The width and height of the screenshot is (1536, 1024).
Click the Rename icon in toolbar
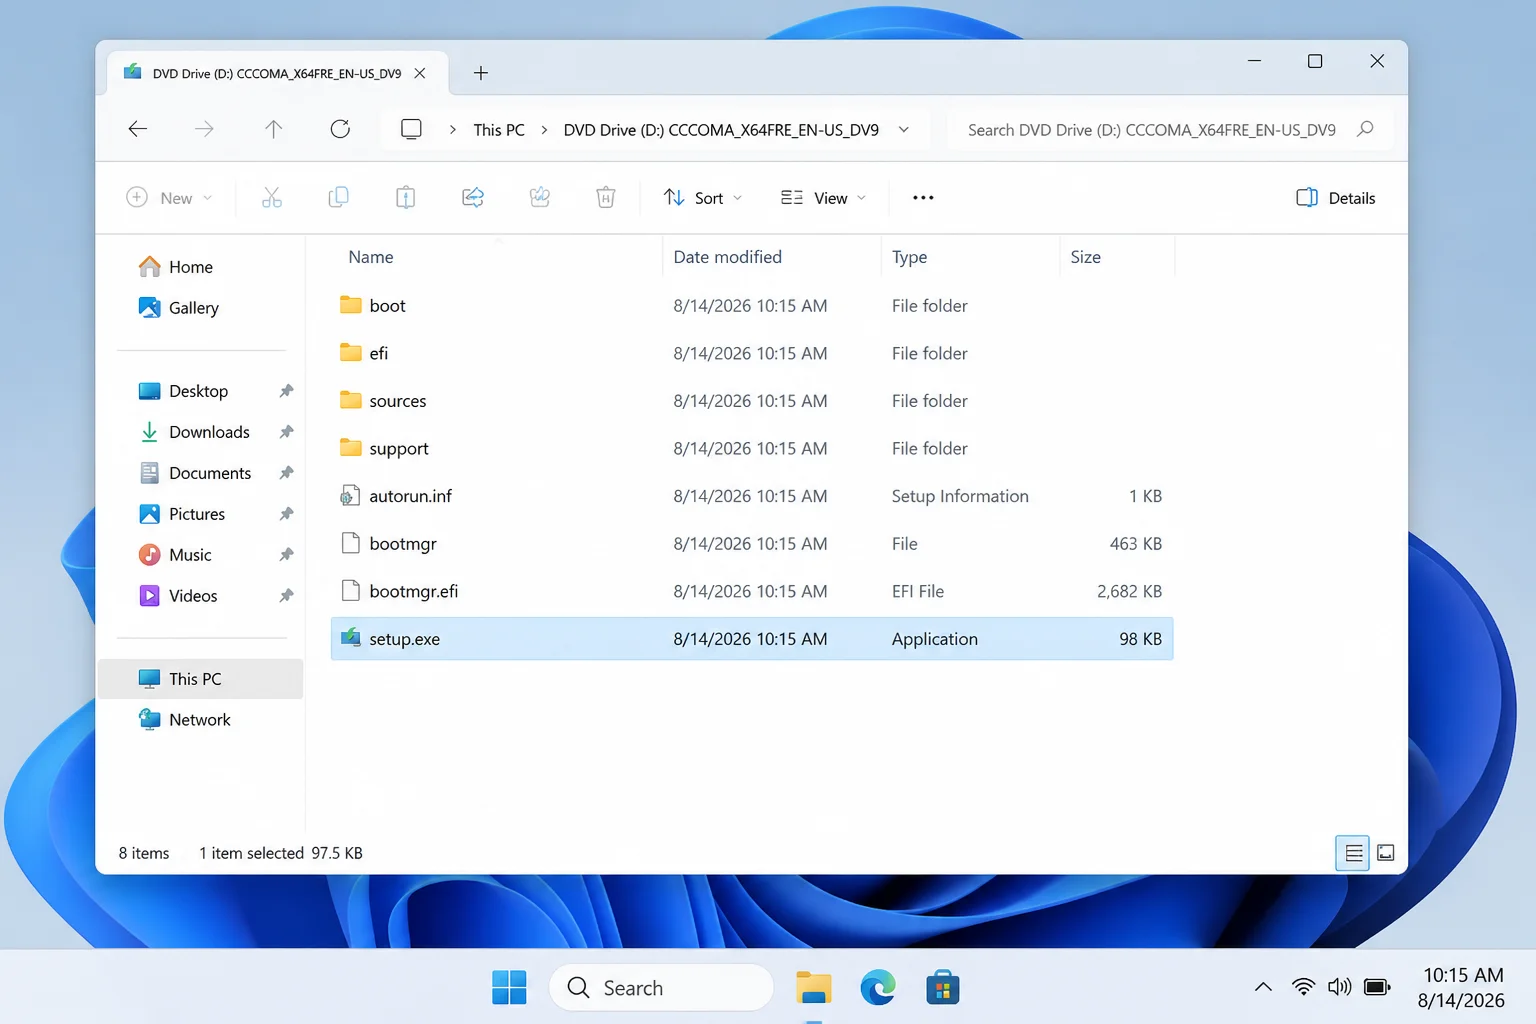tap(540, 197)
